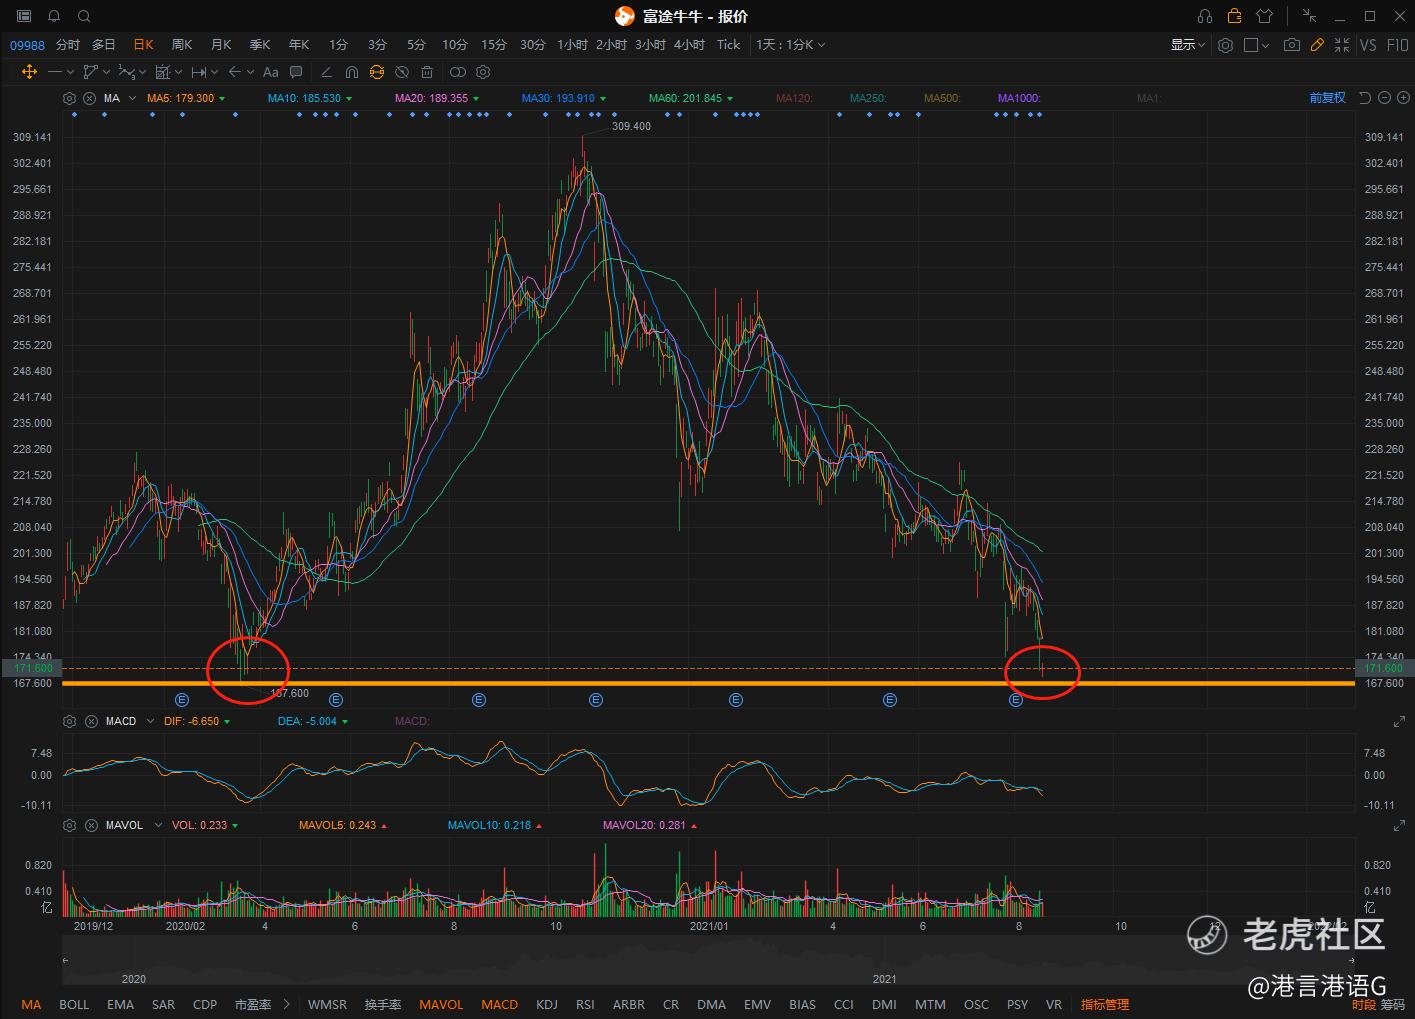
Task: Toggle the WMSR indicator
Action: 327,1004
